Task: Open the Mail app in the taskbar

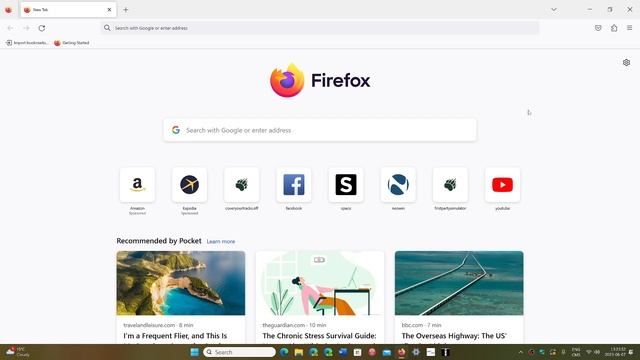Action: (x=387, y=352)
